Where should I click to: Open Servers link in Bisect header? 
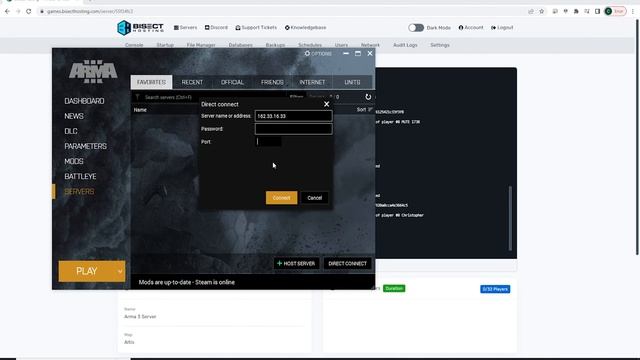[x=185, y=27]
